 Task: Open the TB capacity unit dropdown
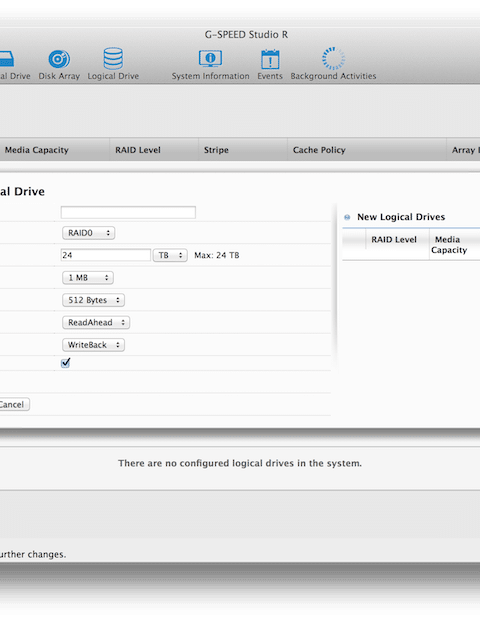[170, 255]
